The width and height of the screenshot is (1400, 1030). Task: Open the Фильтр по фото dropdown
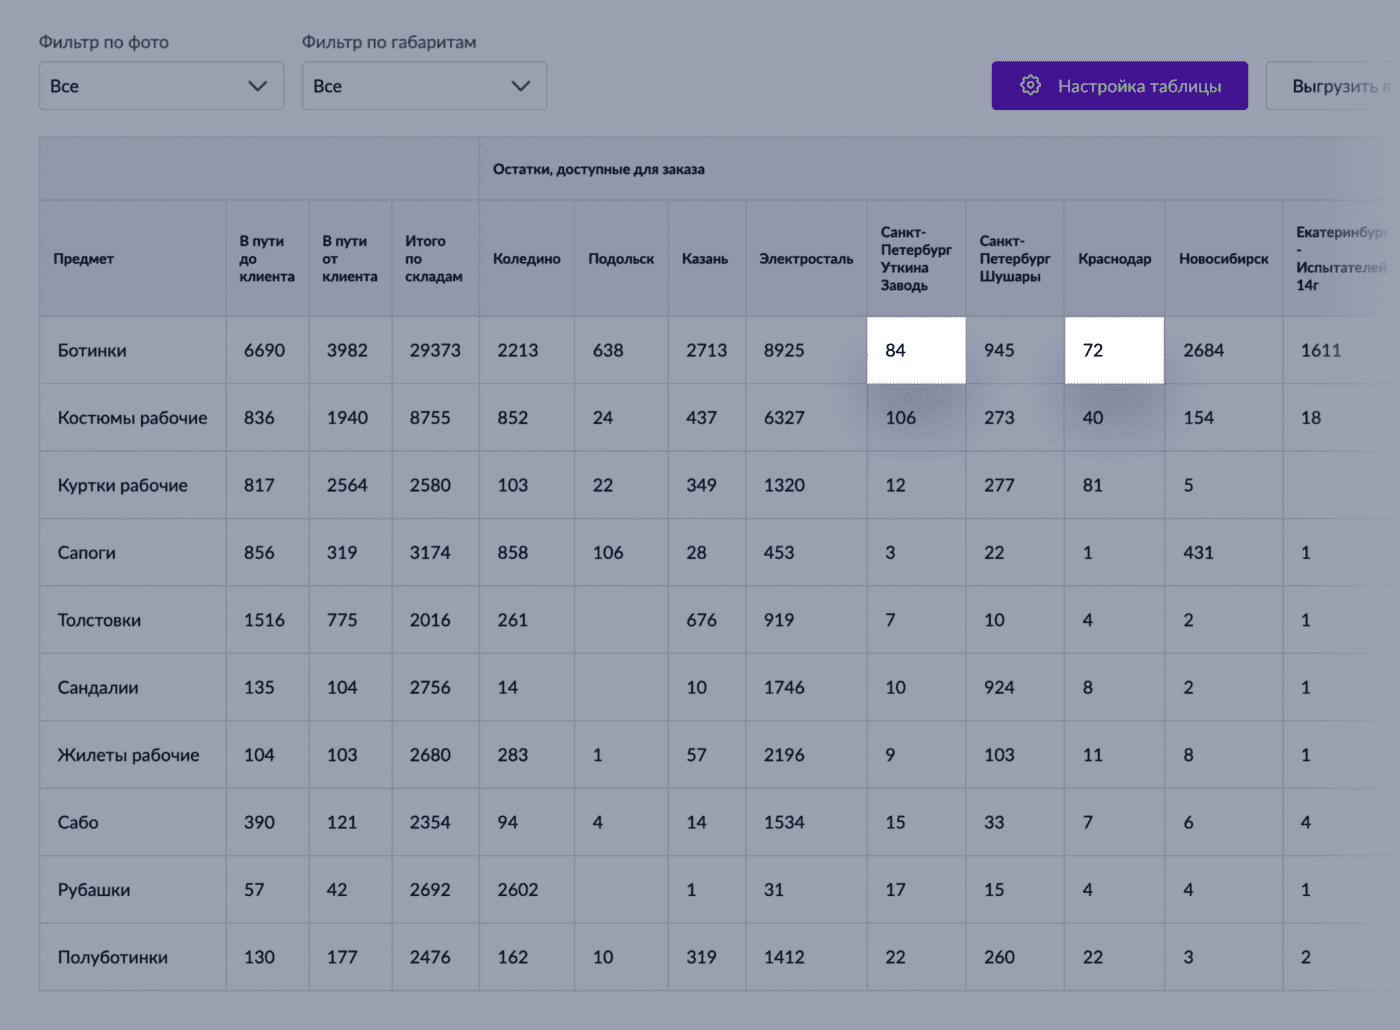161,86
